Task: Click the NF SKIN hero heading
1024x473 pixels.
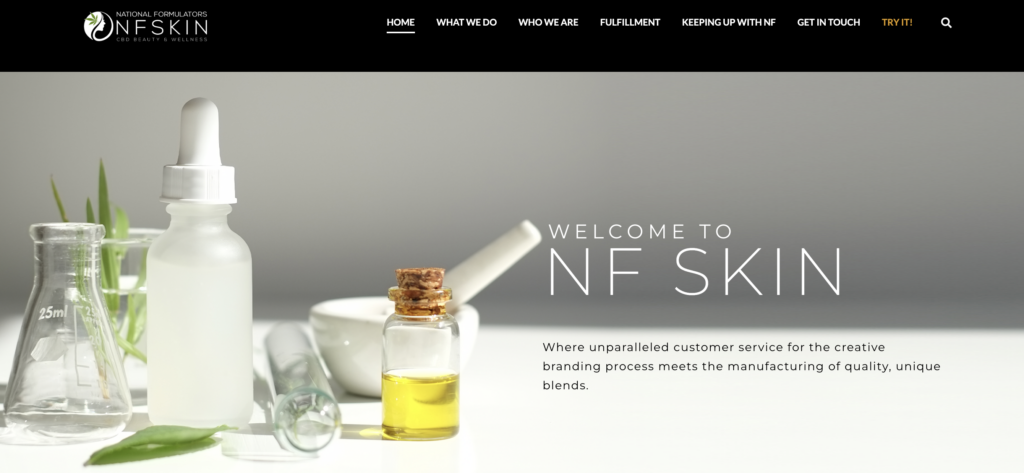Action: (695, 272)
